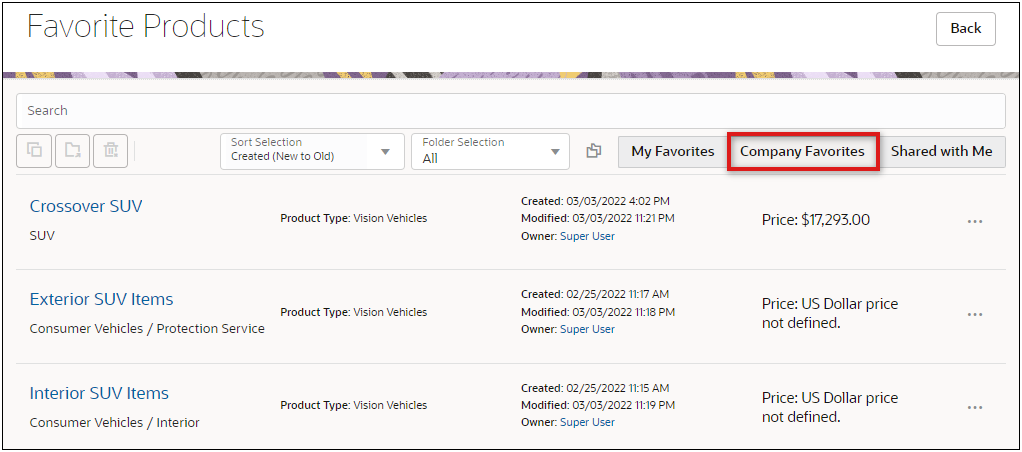Screen dimensions: 1022x452
Task: Open the Crossover SUV actions menu
Action: point(975,221)
